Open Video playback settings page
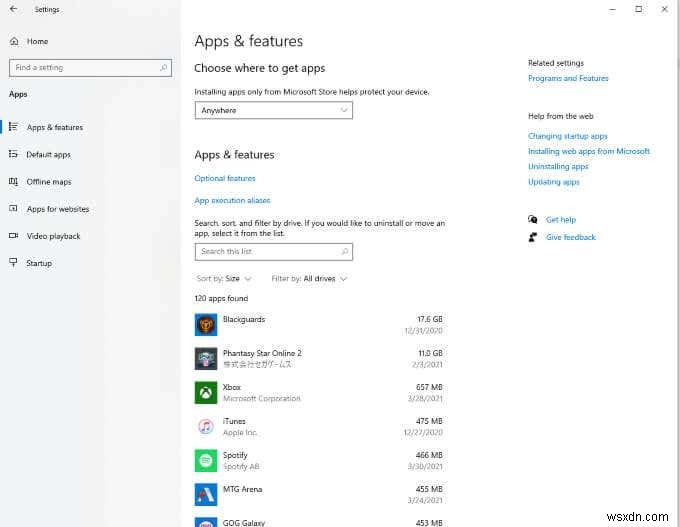 [x=53, y=236]
